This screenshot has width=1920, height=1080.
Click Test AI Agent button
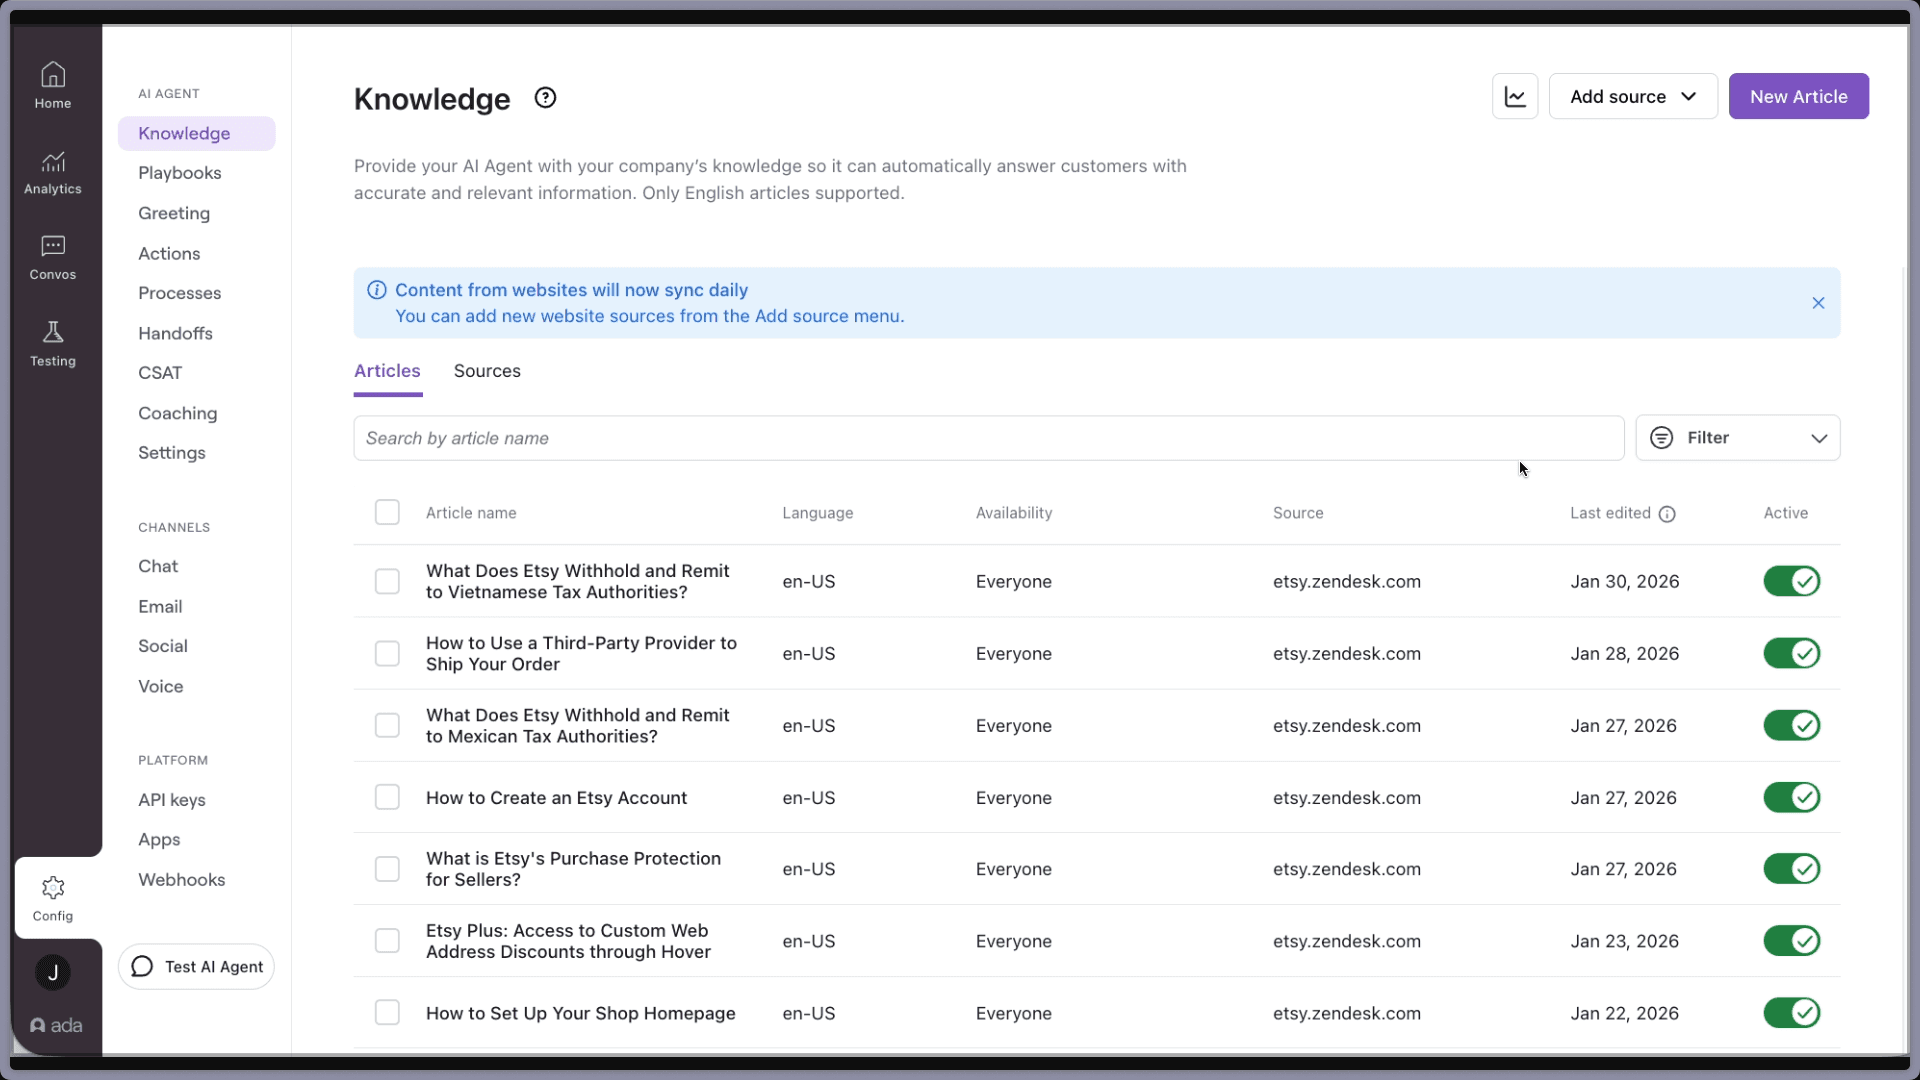196,967
